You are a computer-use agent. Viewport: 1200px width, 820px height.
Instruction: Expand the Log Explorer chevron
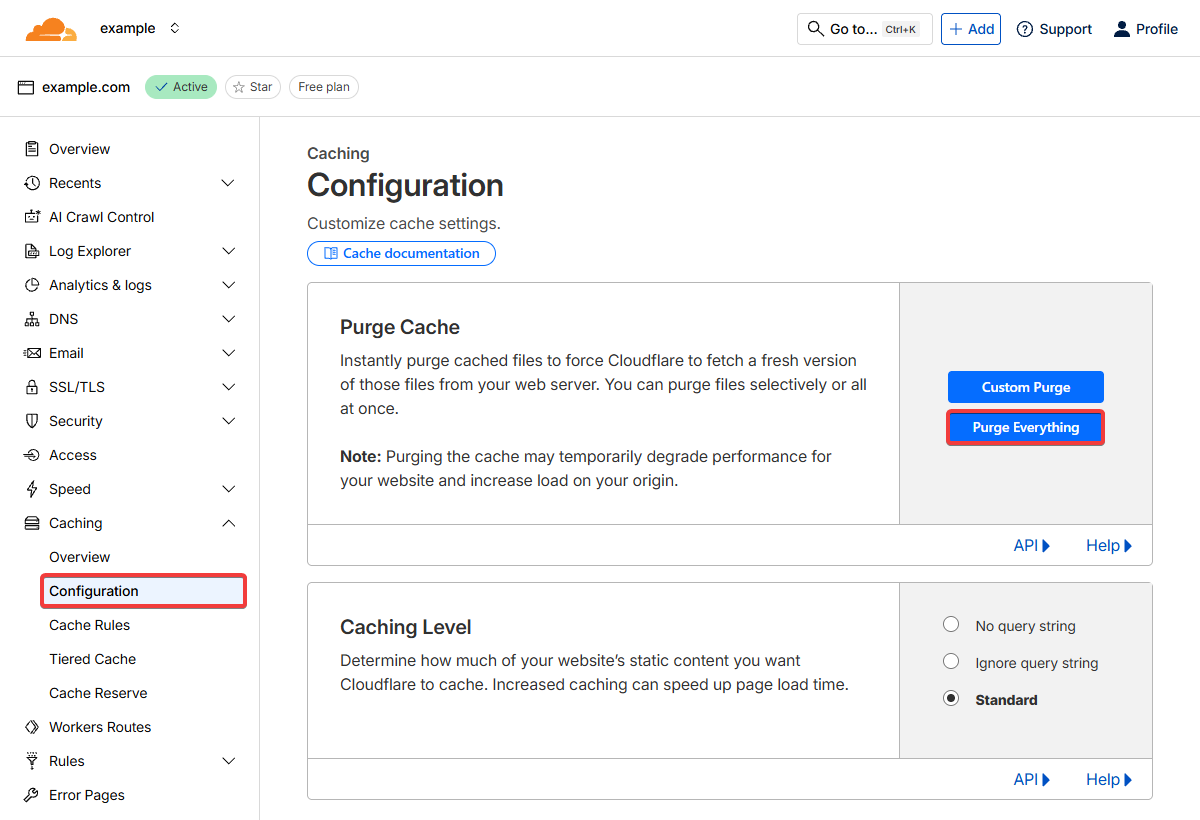coord(228,251)
